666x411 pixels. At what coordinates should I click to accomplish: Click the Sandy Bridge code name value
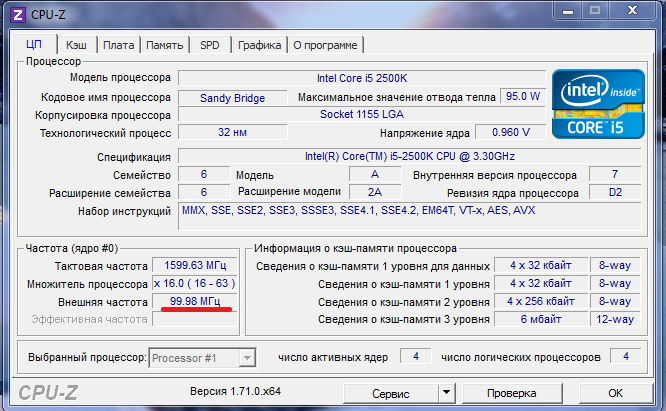[232, 98]
